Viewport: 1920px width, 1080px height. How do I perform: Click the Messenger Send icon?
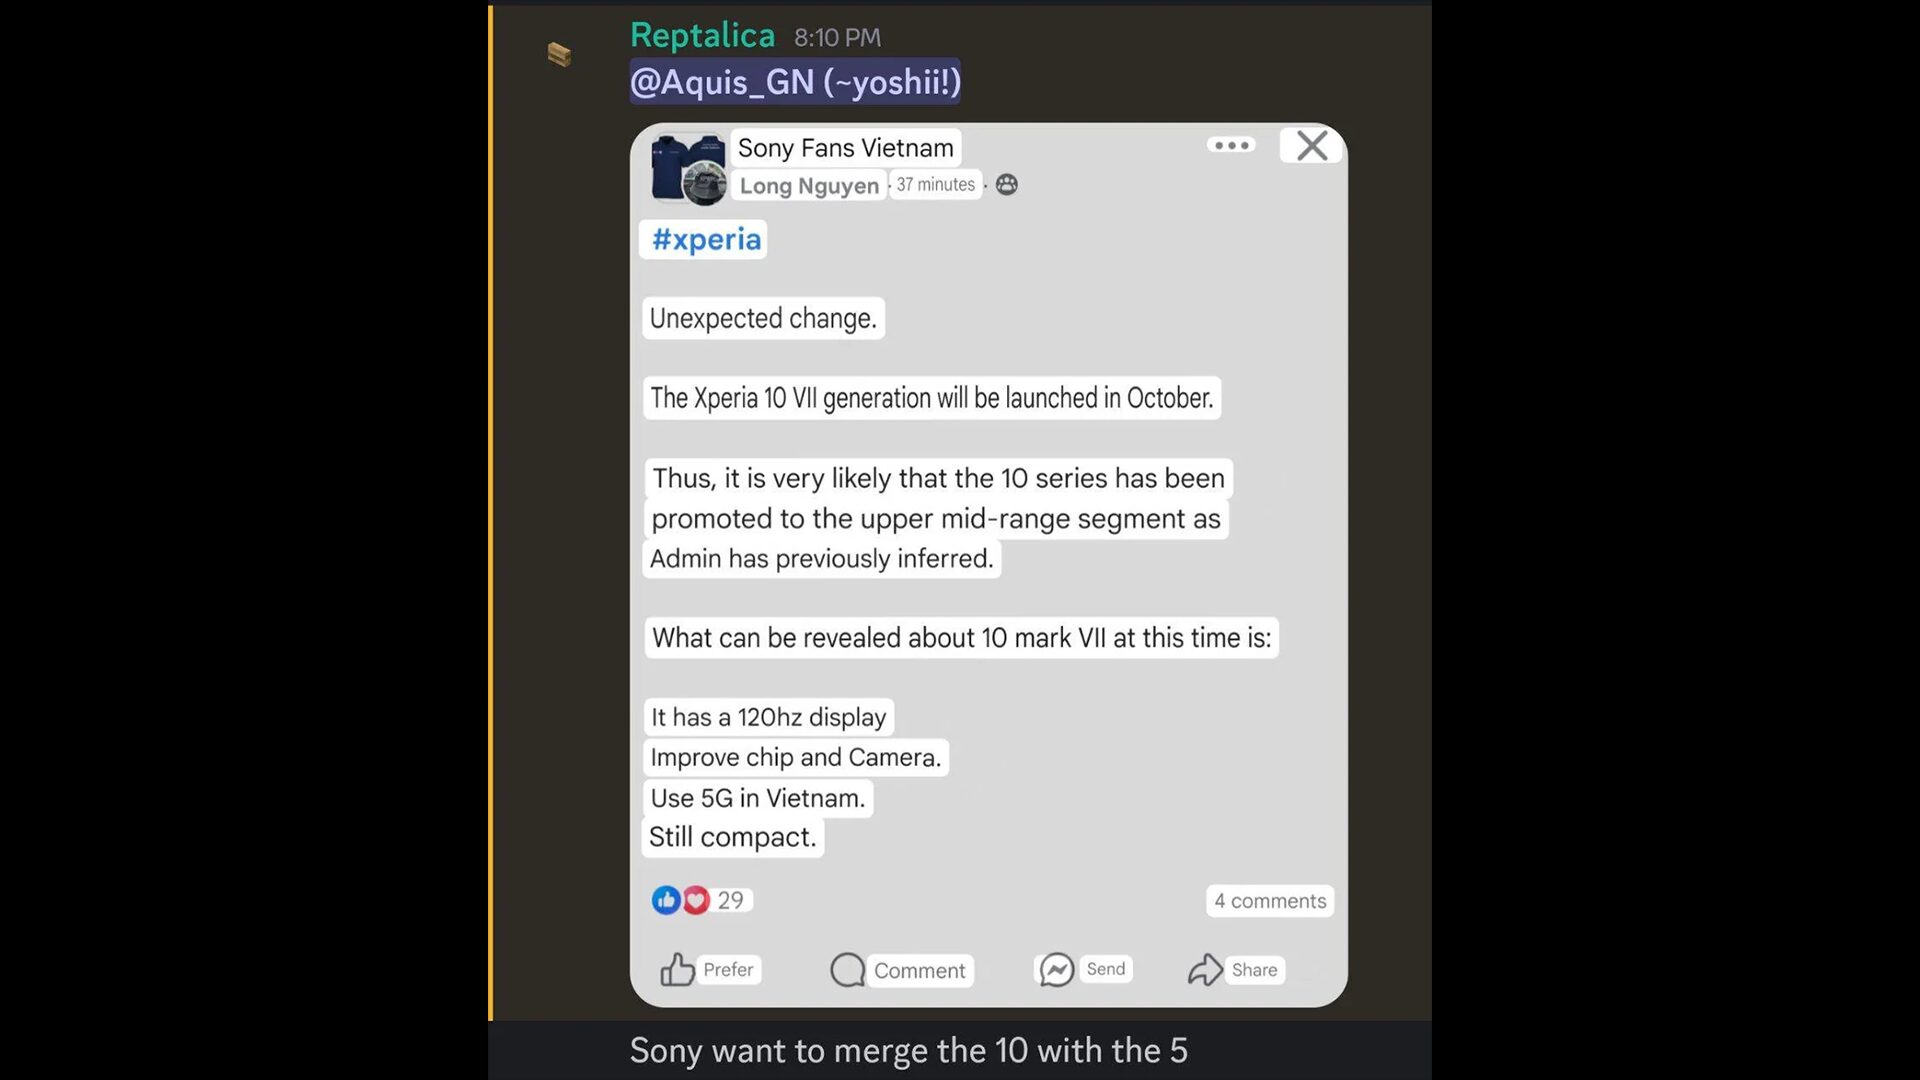pos(1056,969)
